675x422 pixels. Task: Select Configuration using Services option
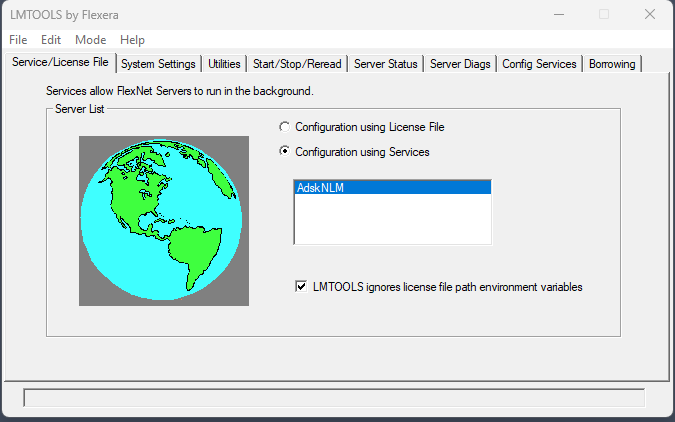coord(286,152)
